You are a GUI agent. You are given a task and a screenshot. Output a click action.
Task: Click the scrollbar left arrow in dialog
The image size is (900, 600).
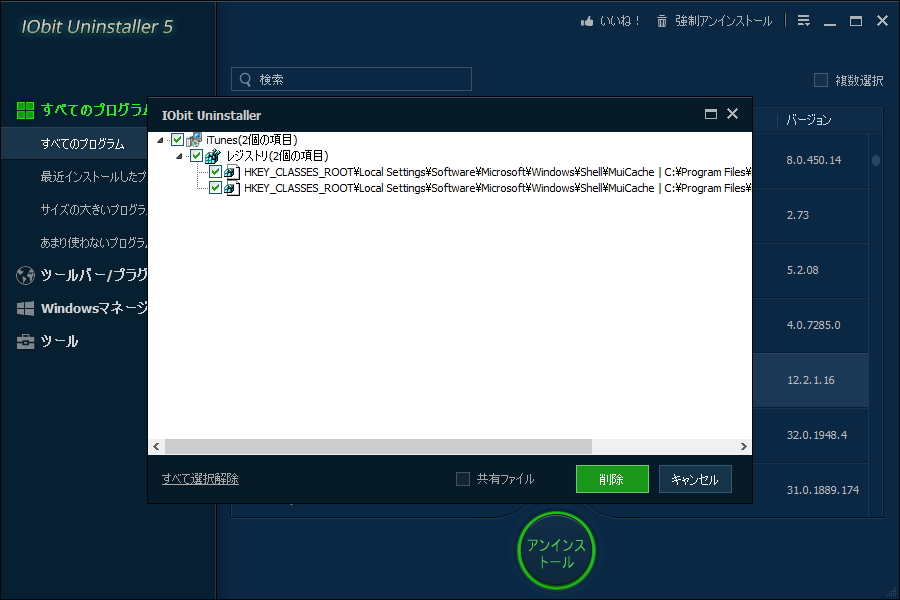156,447
